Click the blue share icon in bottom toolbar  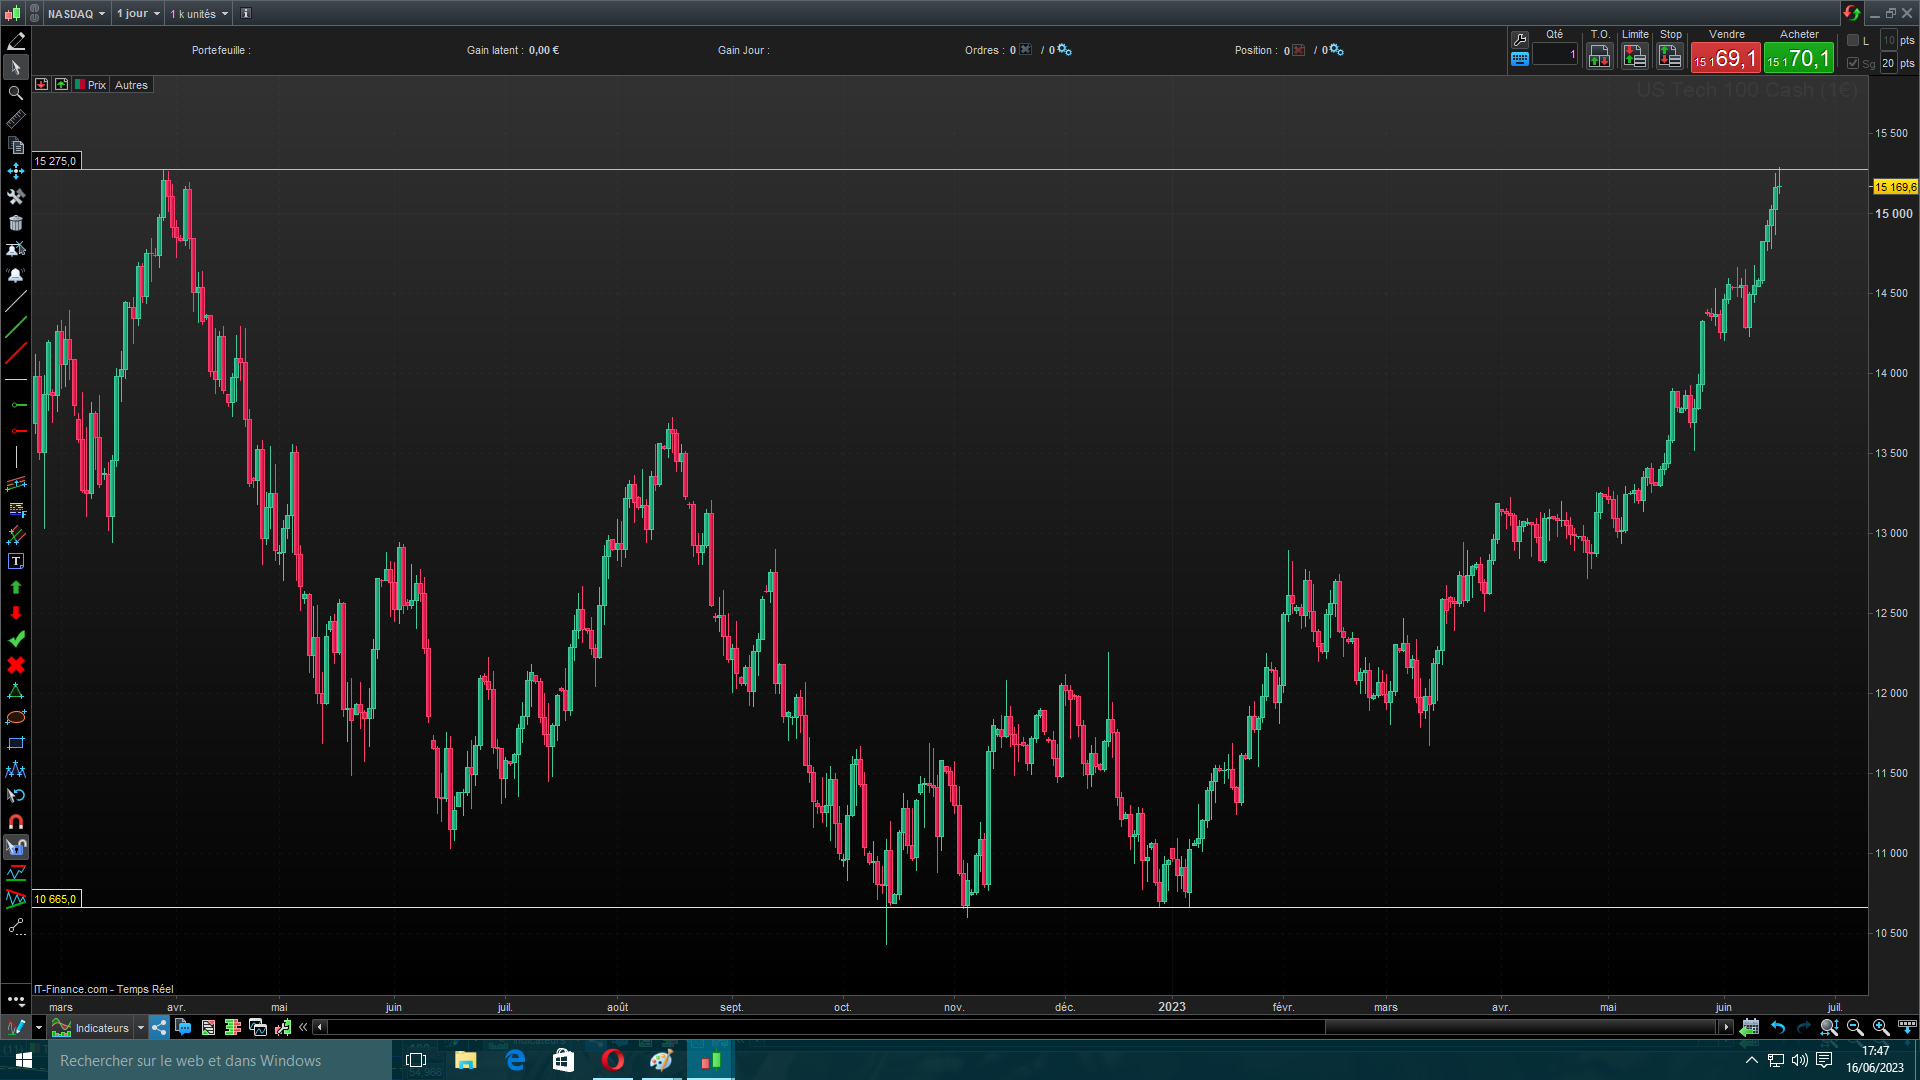[159, 1027]
